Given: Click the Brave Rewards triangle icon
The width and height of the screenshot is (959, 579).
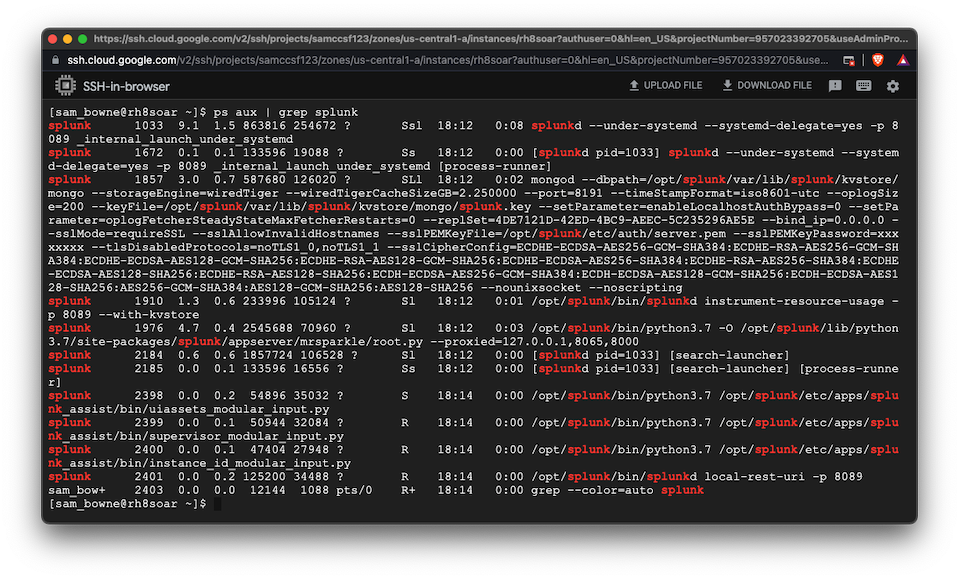Looking at the screenshot, I should (903, 60).
